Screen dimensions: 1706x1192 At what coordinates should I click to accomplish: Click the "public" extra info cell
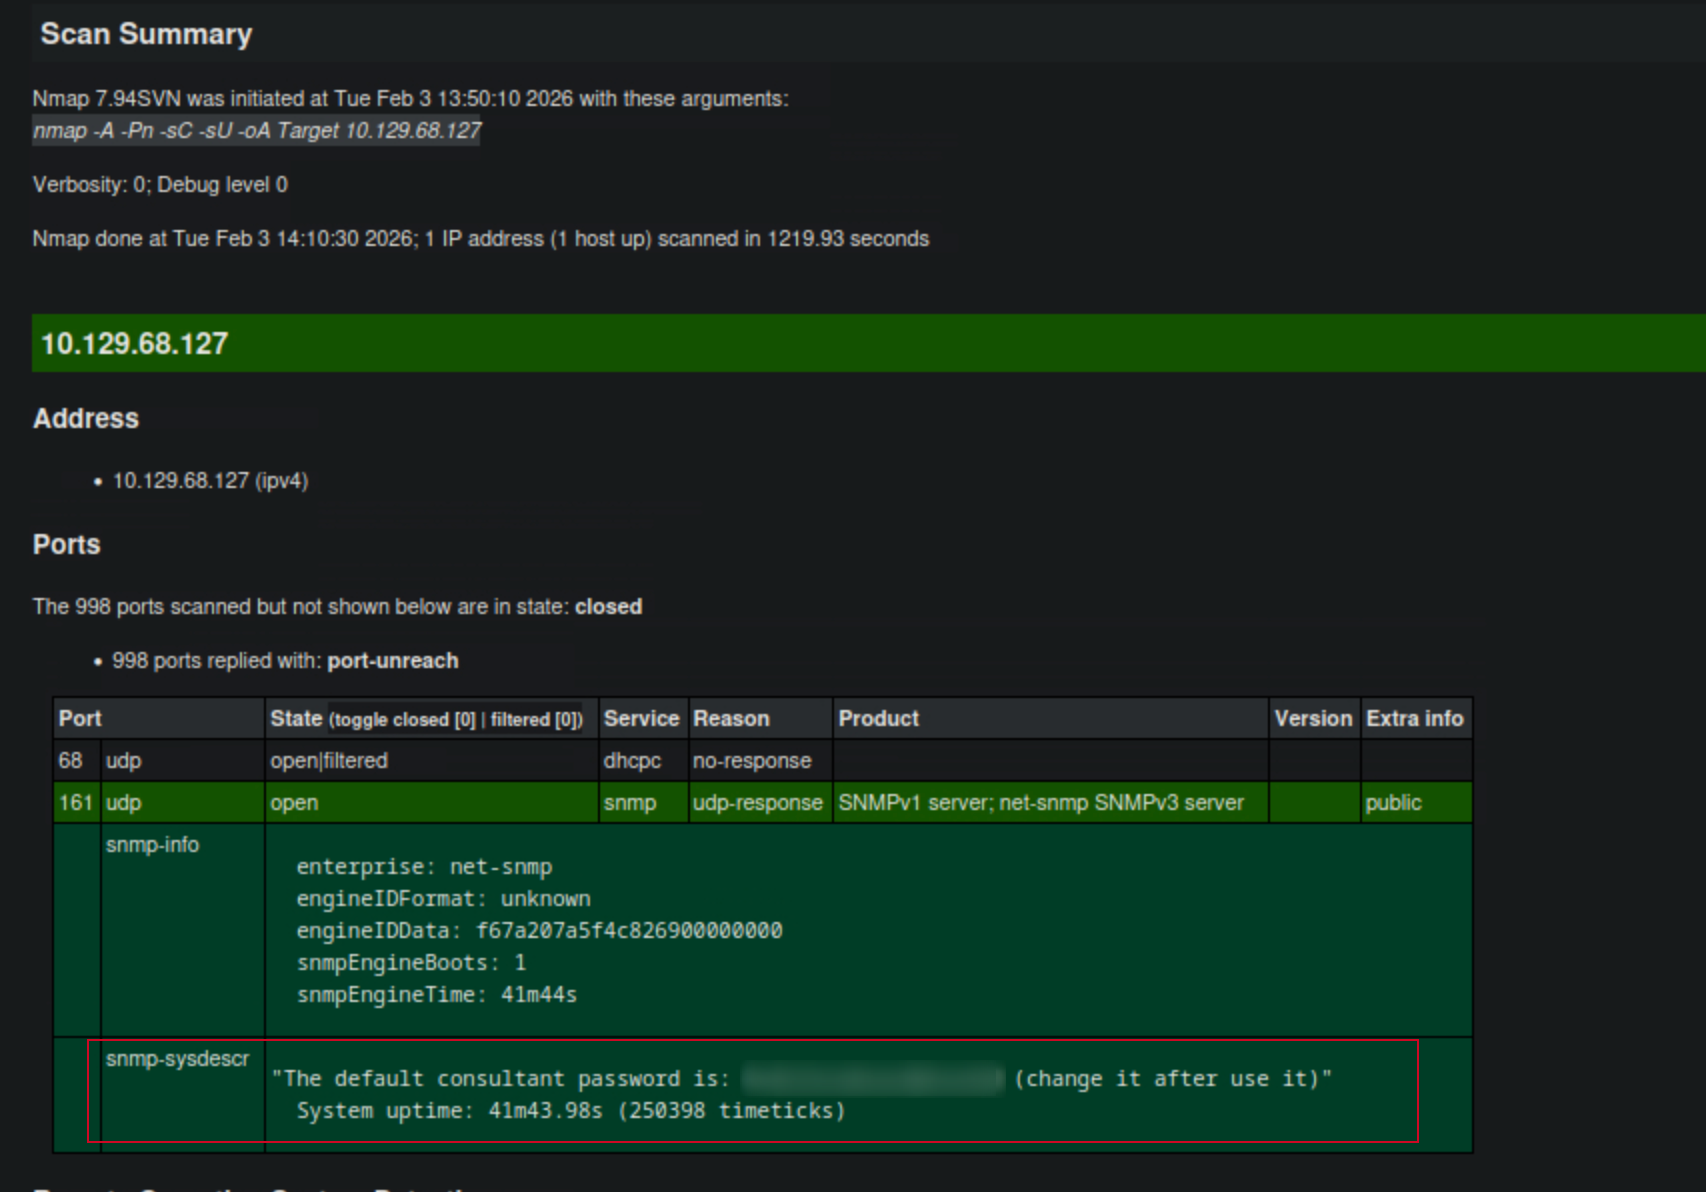1393,802
